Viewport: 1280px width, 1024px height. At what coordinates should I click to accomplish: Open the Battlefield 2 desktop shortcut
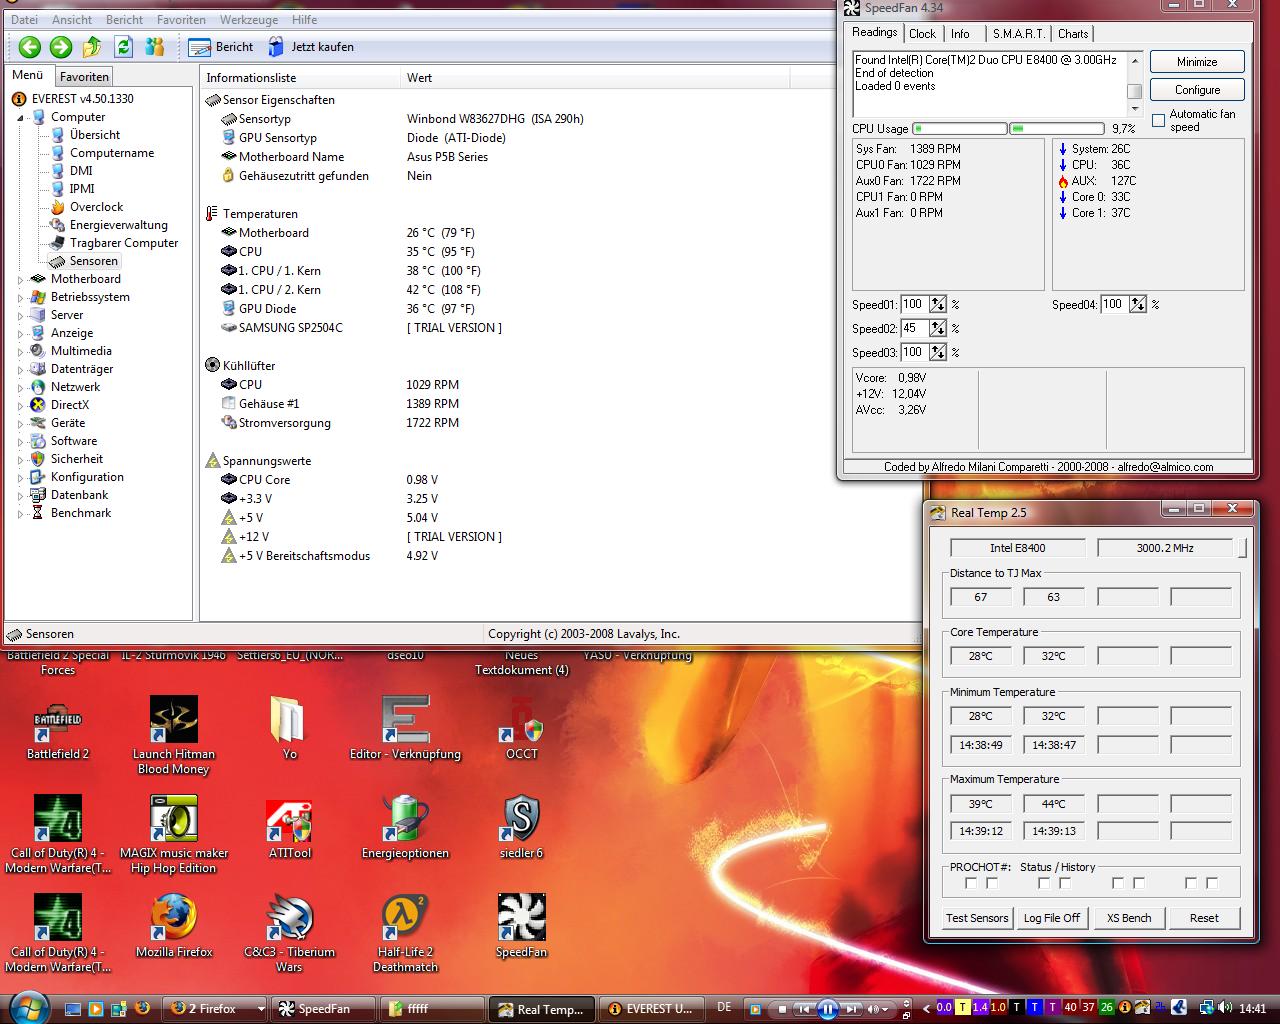pyautogui.click(x=58, y=730)
